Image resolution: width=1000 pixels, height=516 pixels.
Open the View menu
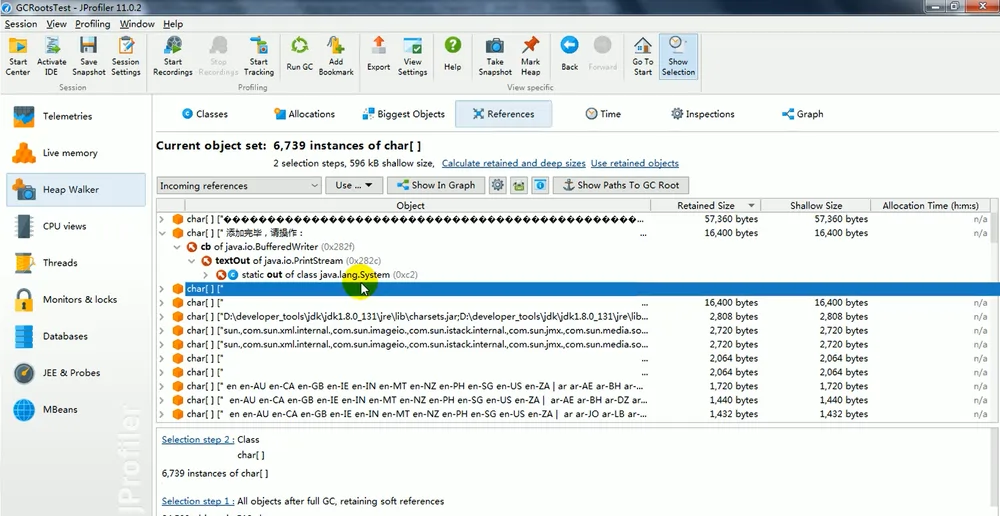click(x=56, y=24)
